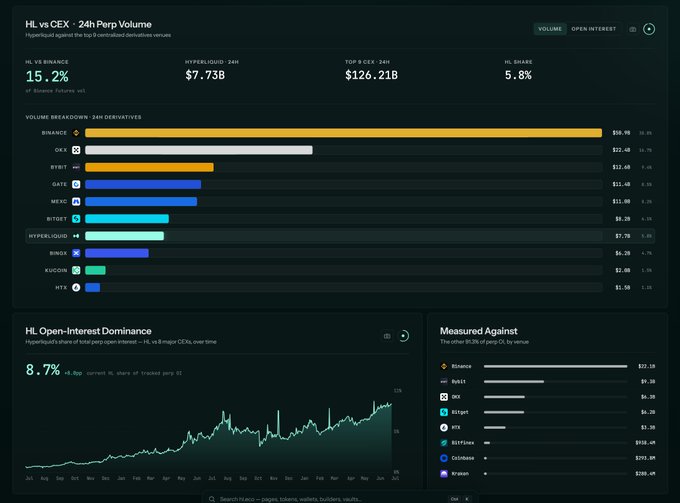Click the 8.7% open-interest share value

click(x=42, y=370)
